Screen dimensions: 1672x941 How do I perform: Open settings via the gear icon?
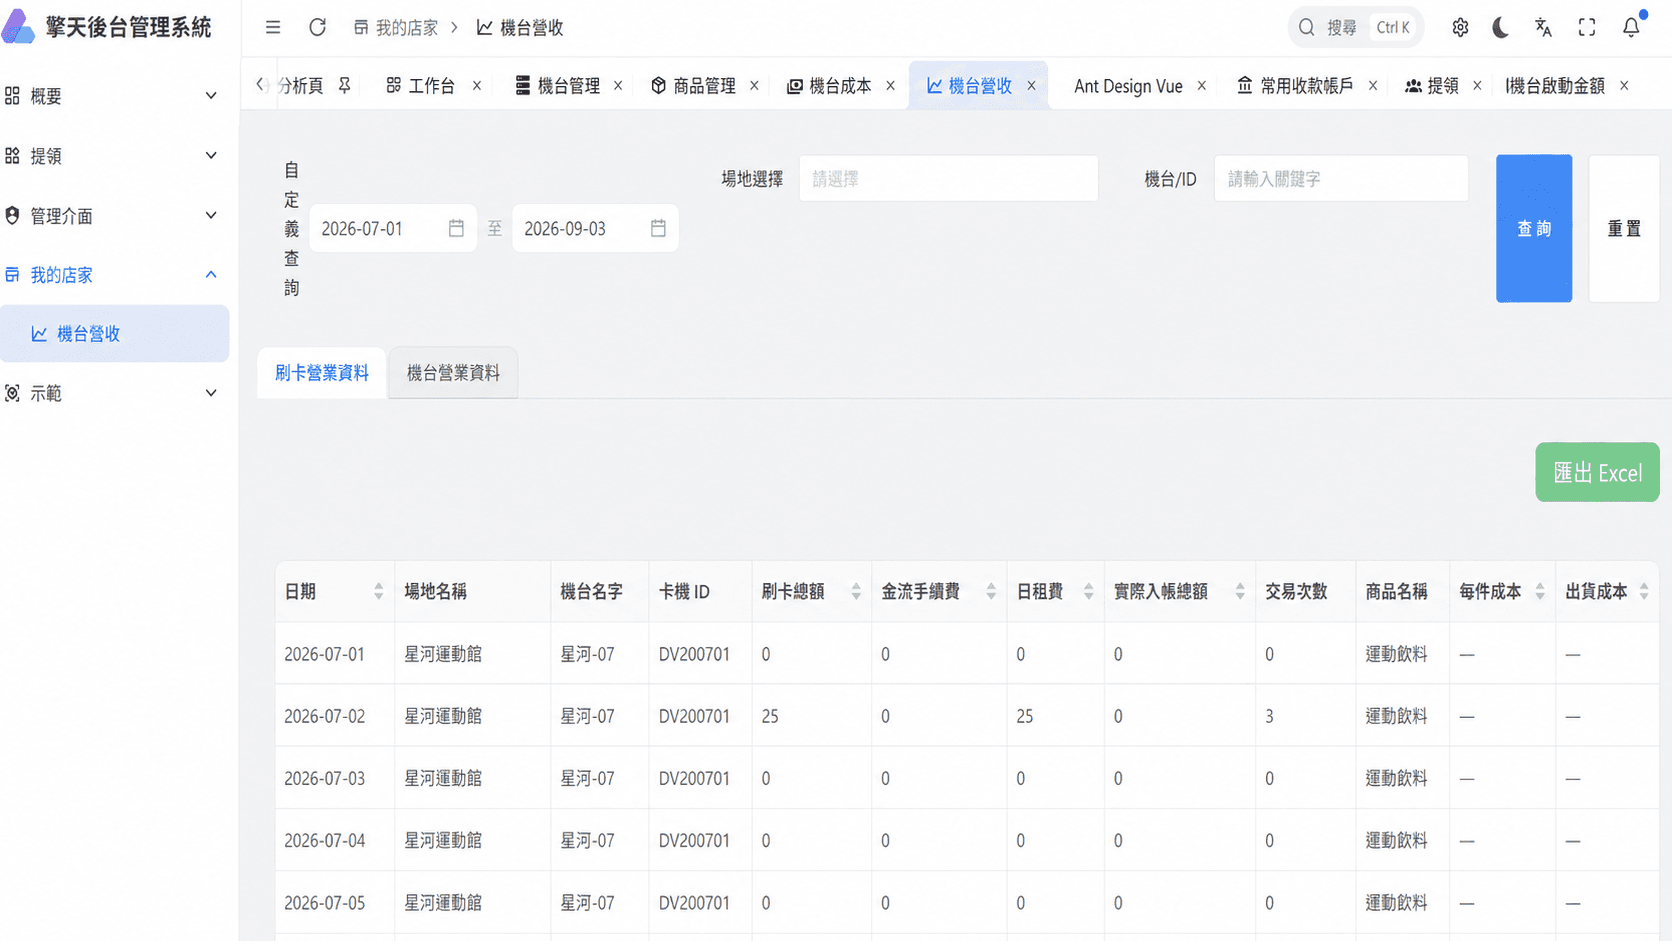(x=1460, y=28)
